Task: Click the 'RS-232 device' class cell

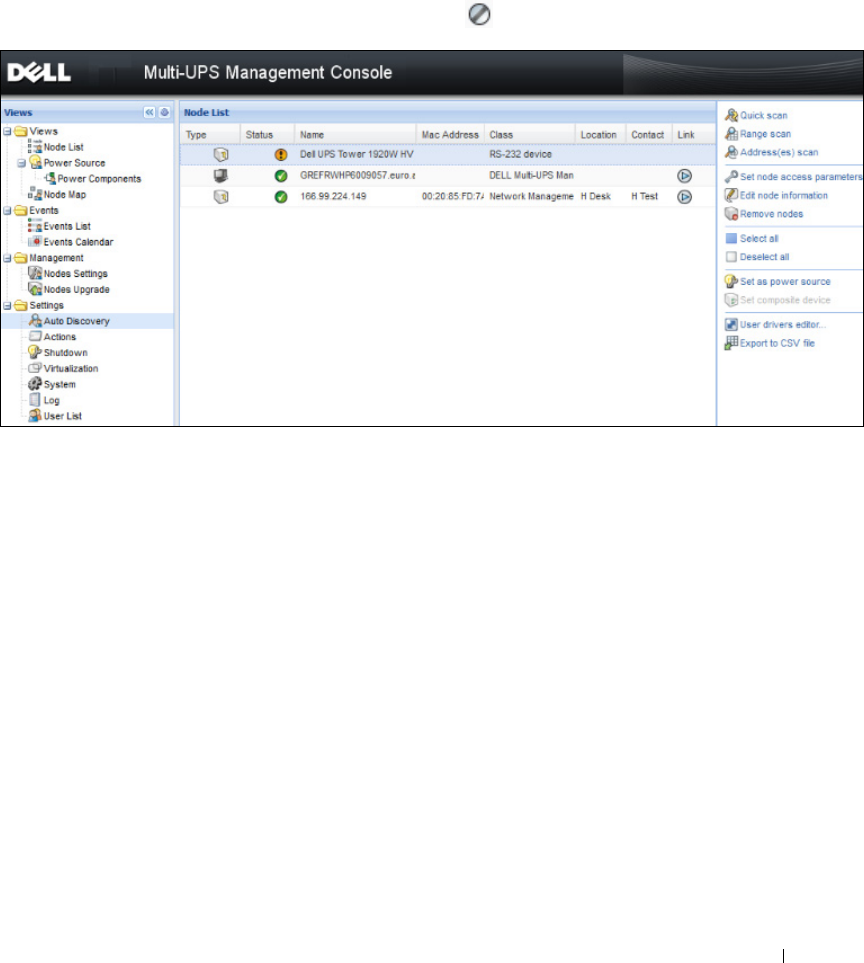Action: pyautogui.click(x=520, y=154)
